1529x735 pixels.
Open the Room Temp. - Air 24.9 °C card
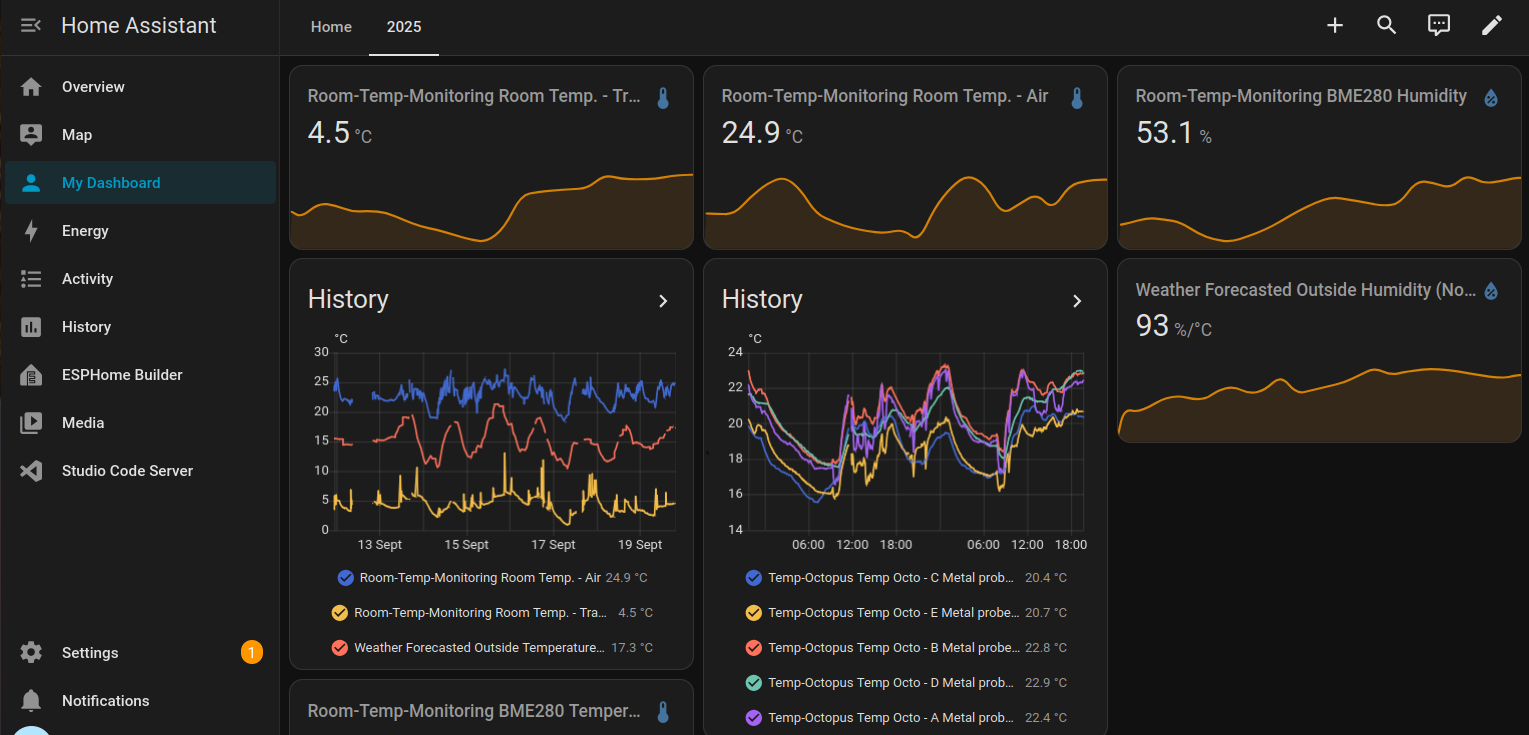(905, 157)
